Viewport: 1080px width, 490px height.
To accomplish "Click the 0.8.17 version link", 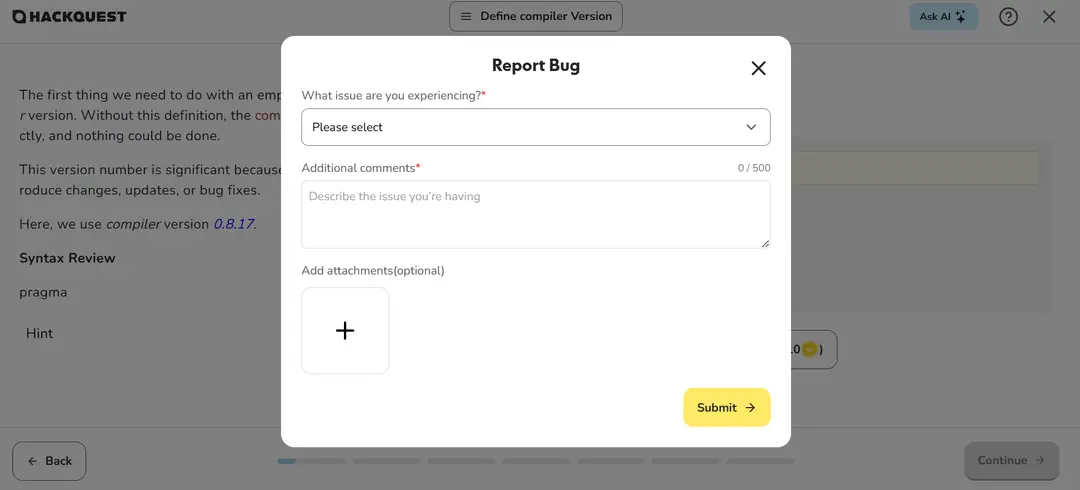I will tap(233, 224).
